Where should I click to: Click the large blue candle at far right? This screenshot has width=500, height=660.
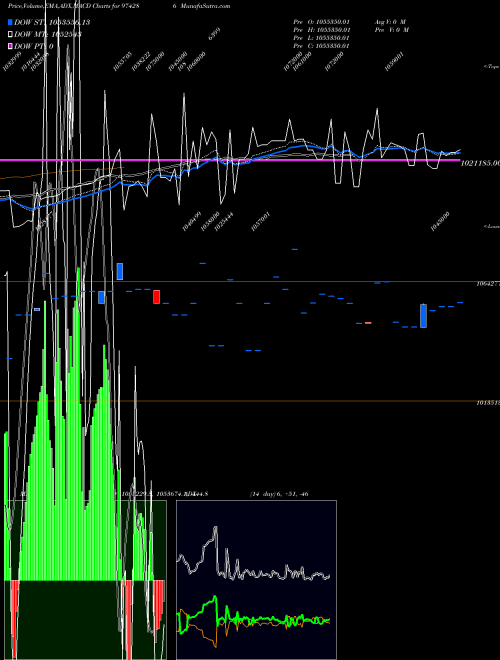pyautogui.click(x=423, y=316)
